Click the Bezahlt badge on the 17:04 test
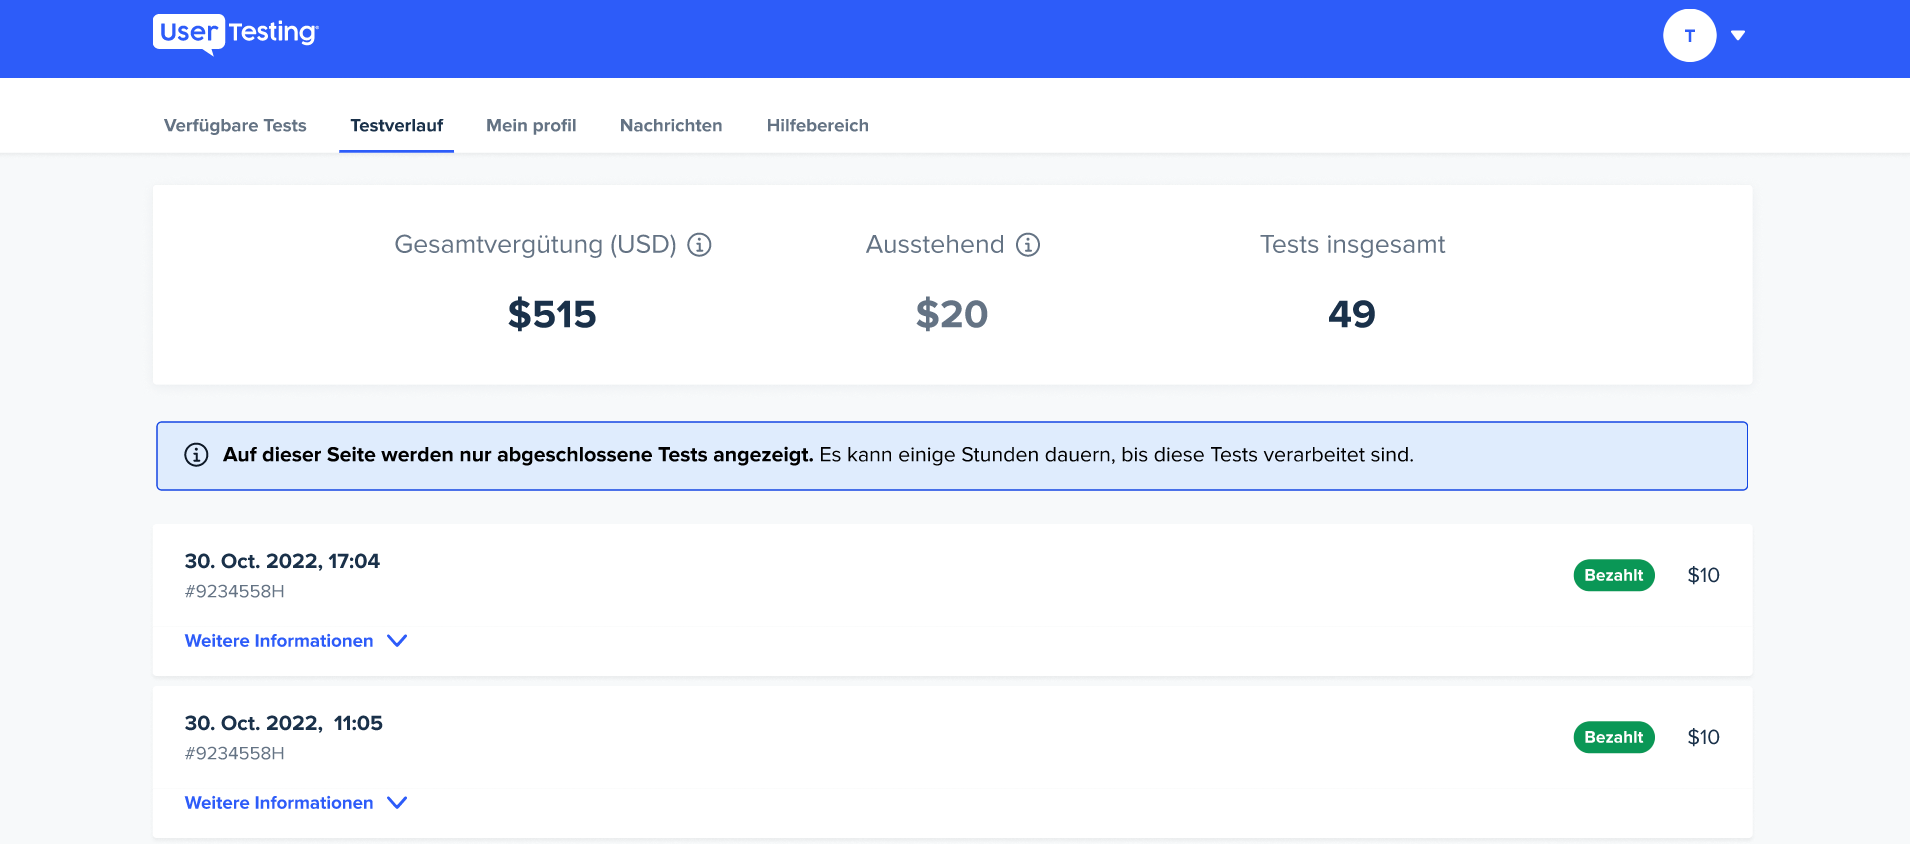The width and height of the screenshot is (1910, 844). 1614,575
